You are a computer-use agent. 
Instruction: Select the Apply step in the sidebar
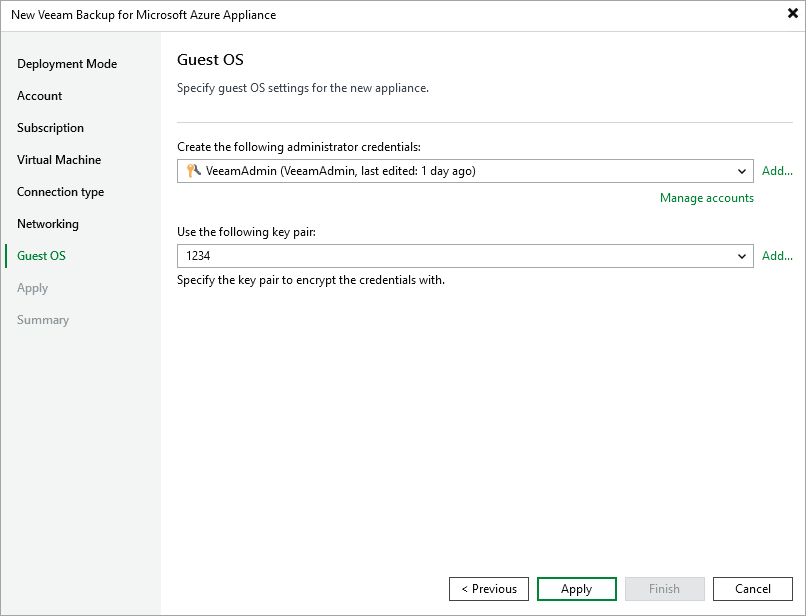coord(32,288)
